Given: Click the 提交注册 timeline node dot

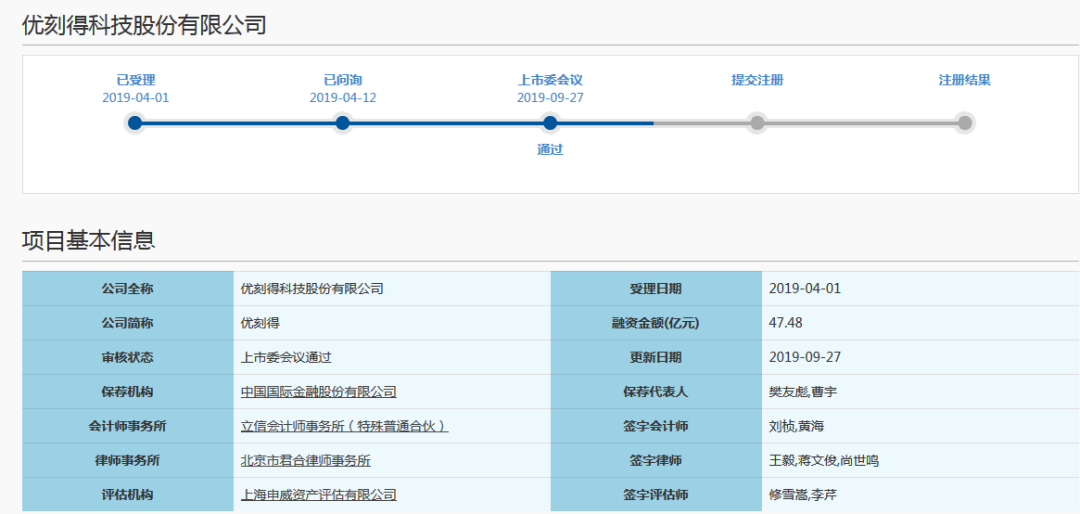Looking at the screenshot, I should coord(757,123).
